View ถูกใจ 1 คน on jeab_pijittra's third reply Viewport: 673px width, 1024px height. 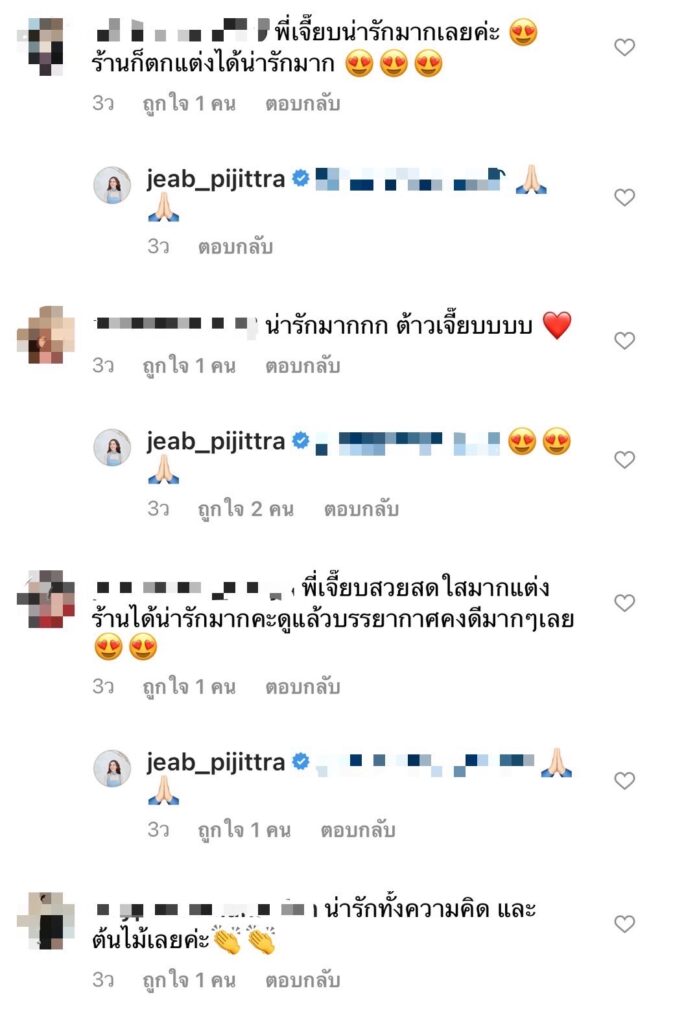point(244,829)
